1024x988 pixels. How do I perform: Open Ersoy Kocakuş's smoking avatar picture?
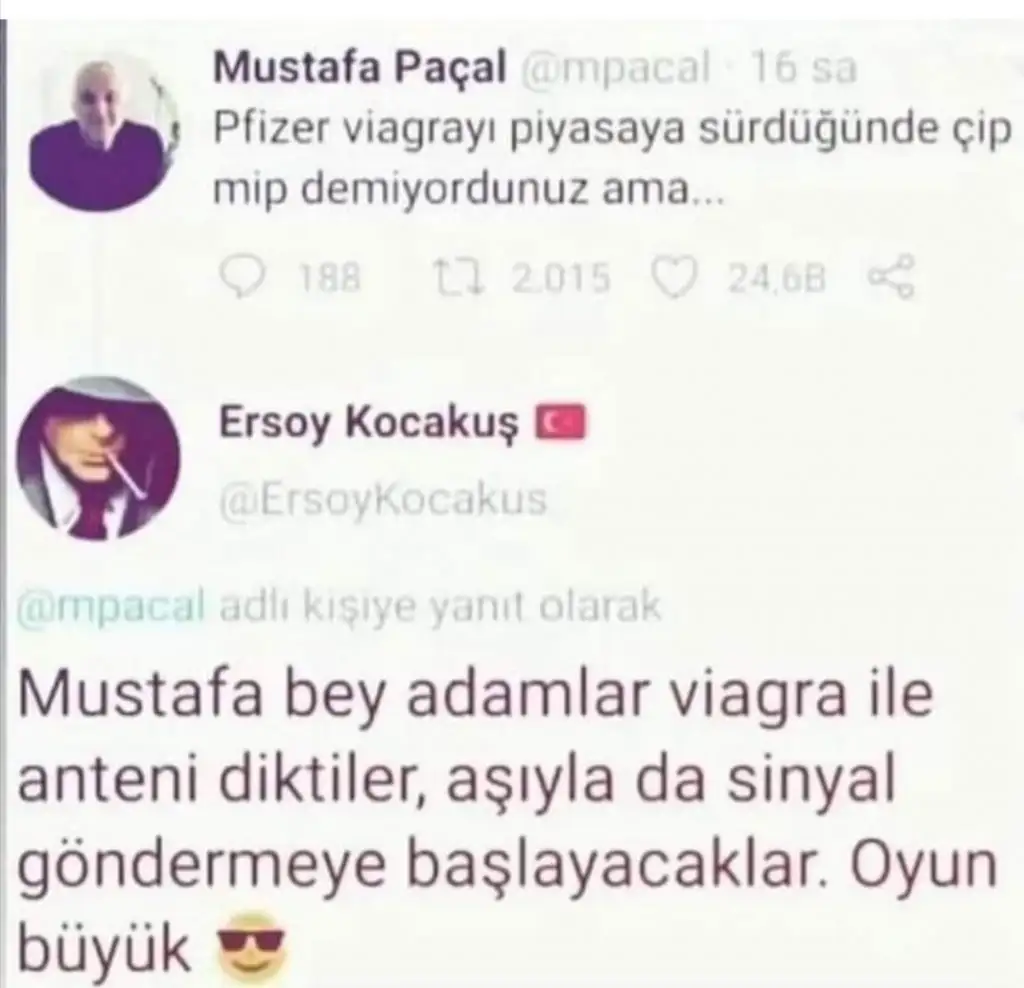(99, 458)
